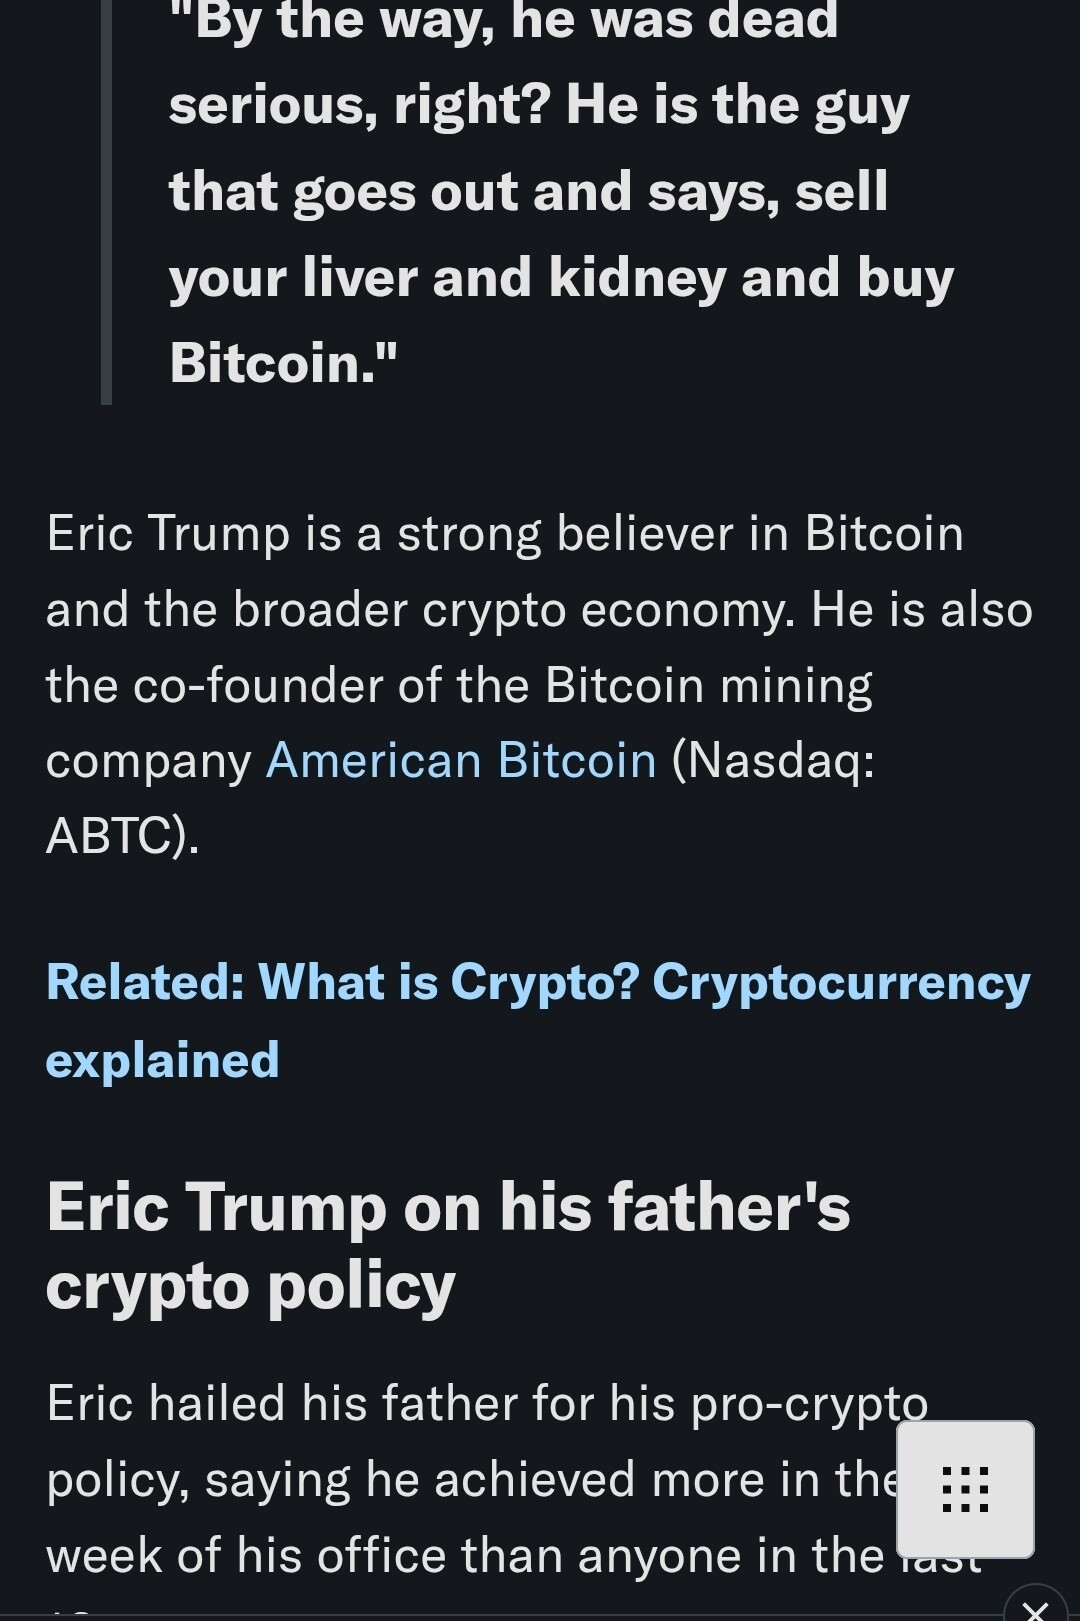Image resolution: width=1080 pixels, height=1621 pixels.
Task: Open the American Bitcoin link
Action: tap(461, 760)
